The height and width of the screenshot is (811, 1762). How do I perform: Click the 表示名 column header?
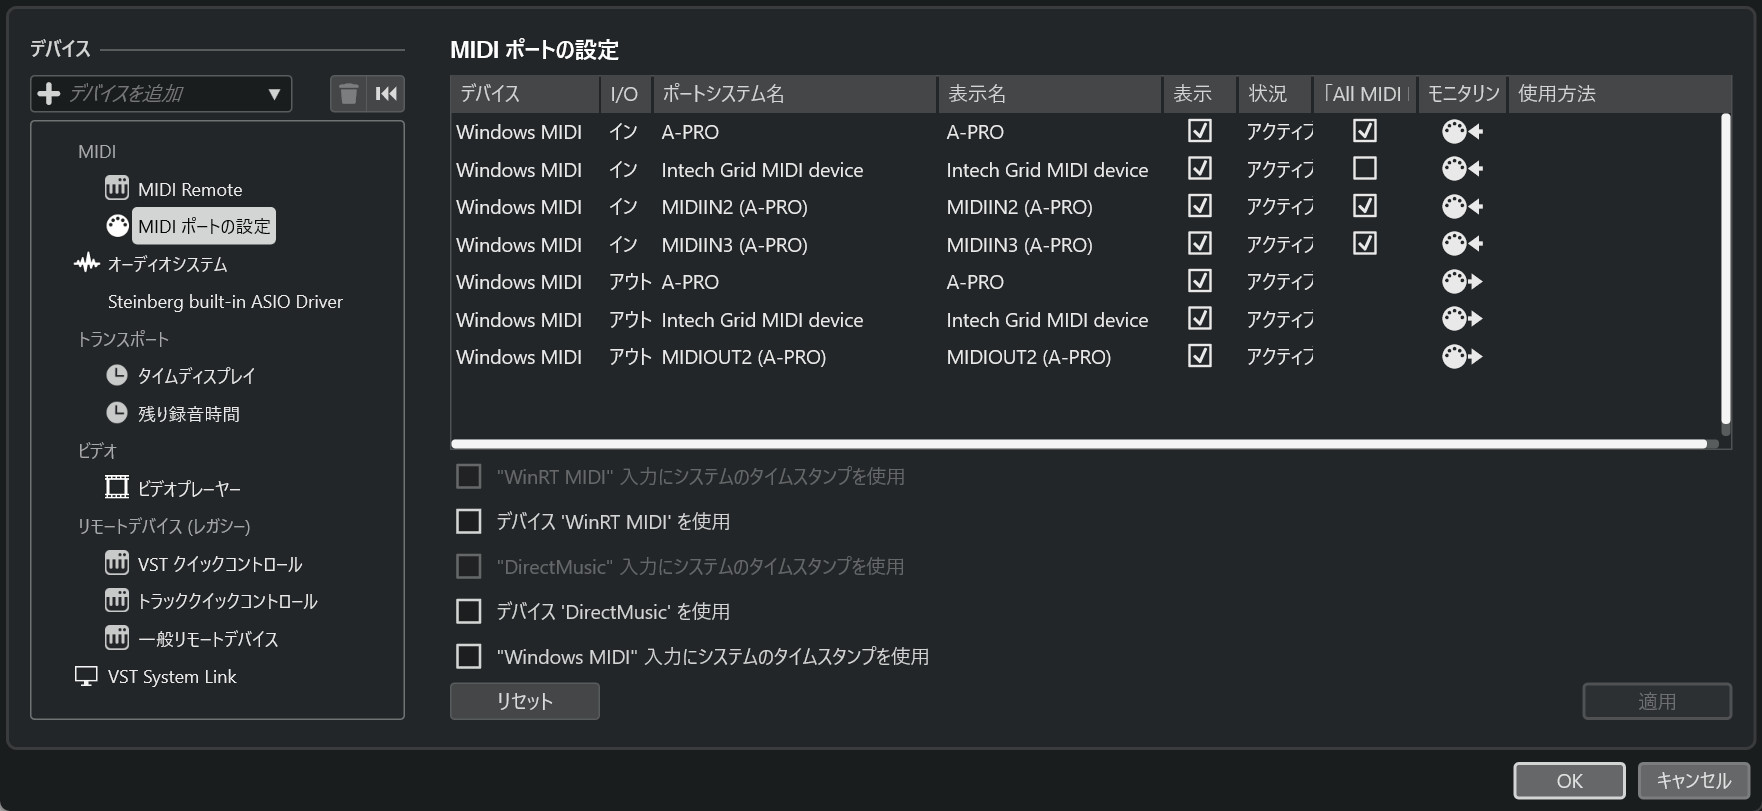[x=1048, y=94]
